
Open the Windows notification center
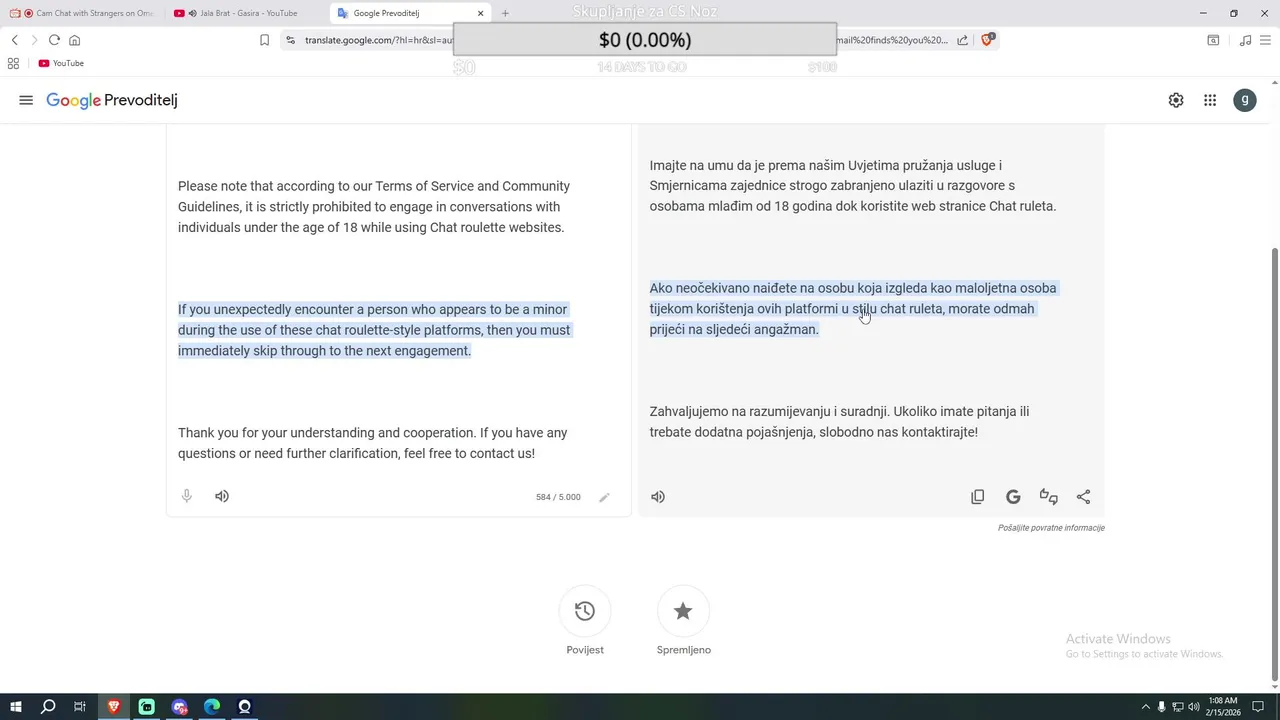(x=1258, y=707)
